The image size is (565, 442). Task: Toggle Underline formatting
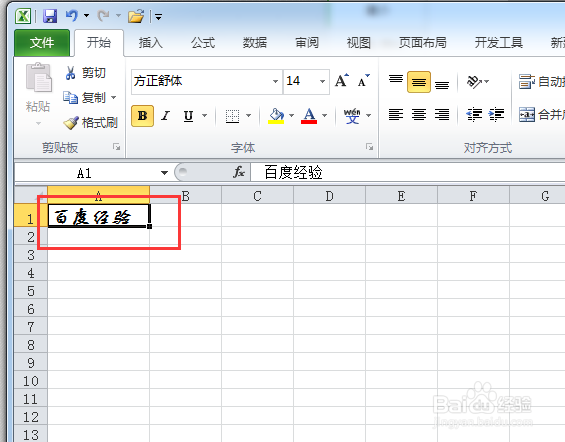pyautogui.click(x=188, y=116)
